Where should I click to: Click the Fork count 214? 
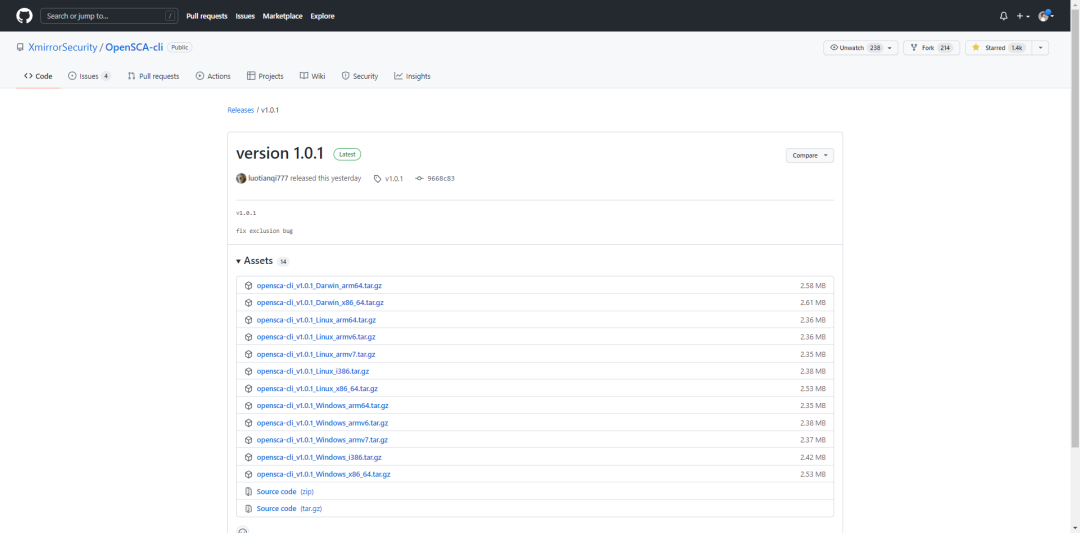944,48
